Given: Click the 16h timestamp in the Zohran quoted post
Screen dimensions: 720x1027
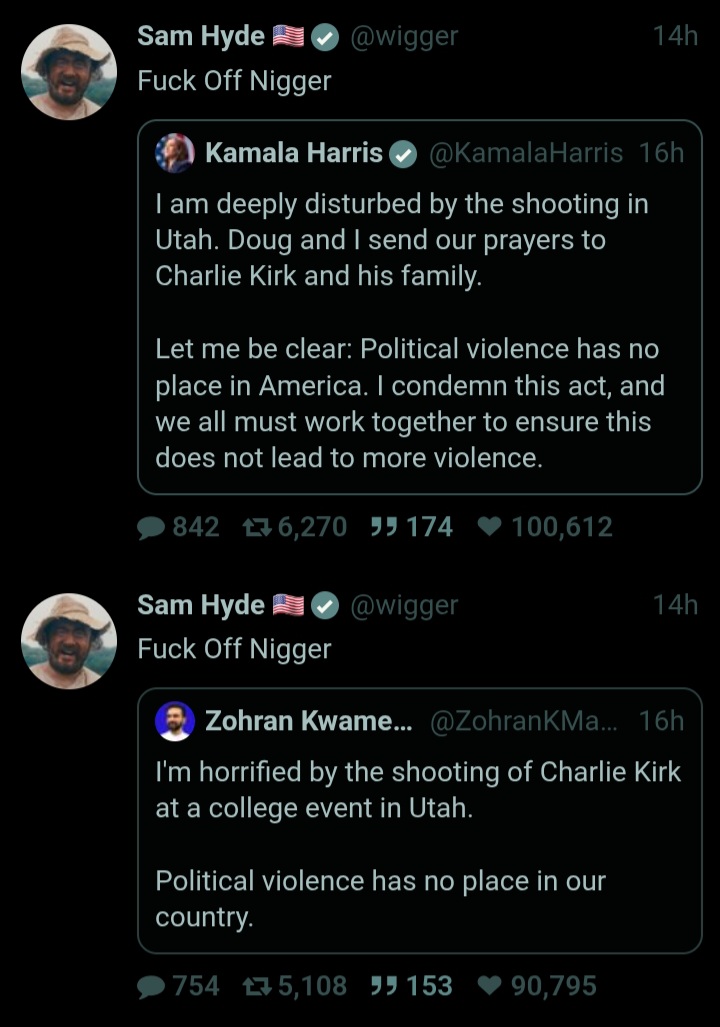Looking at the screenshot, I should coord(661,721).
